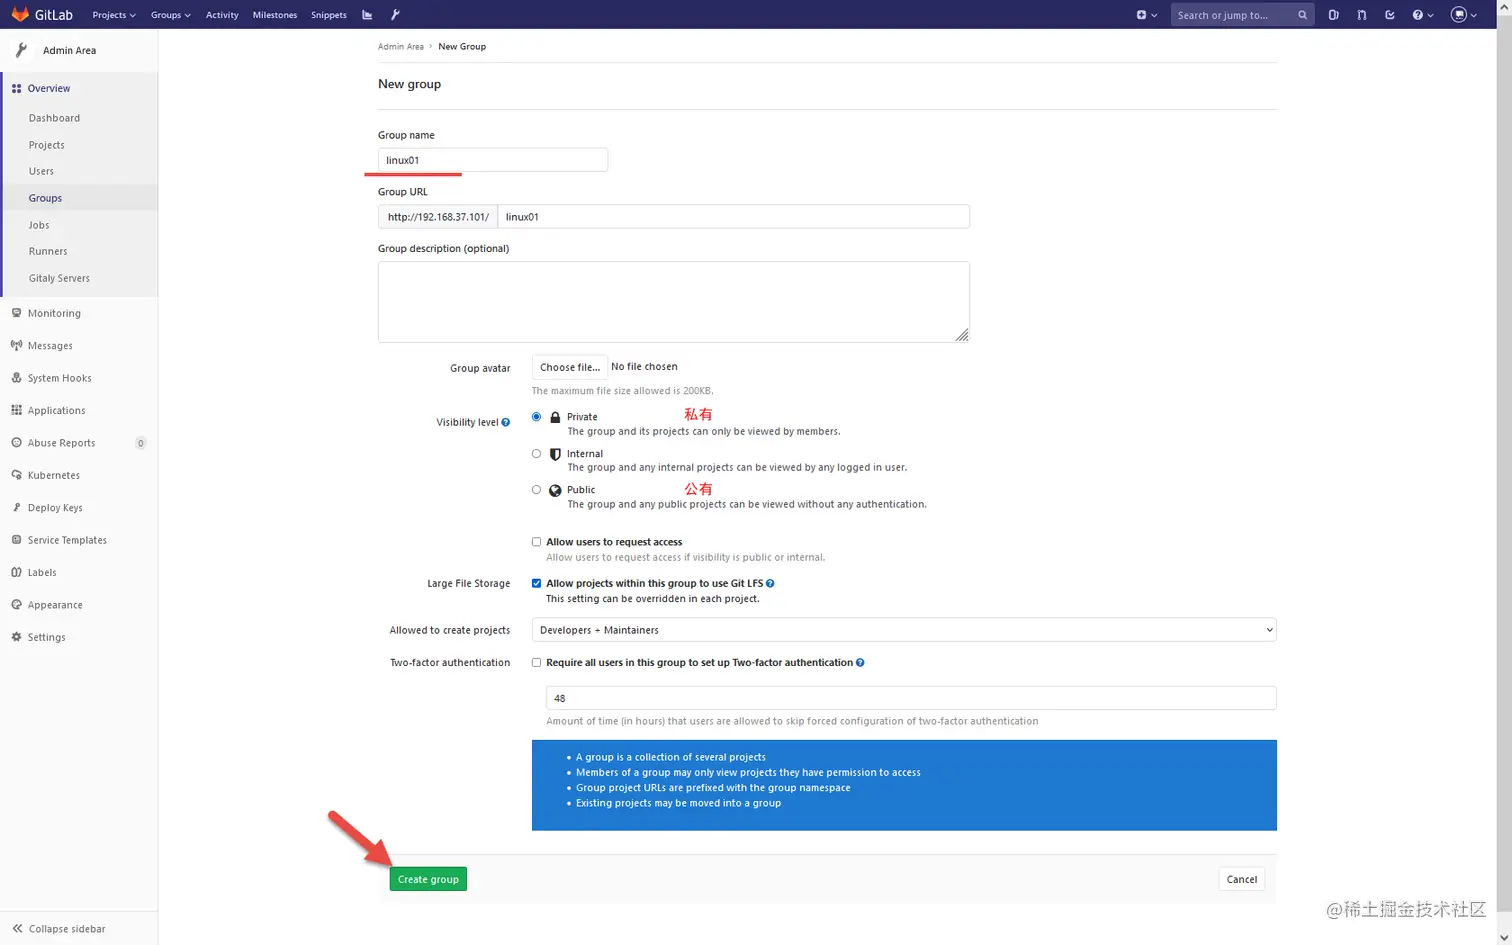Click the green Create group button
Viewport: 1512px width, 945px height.
click(x=428, y=879)
